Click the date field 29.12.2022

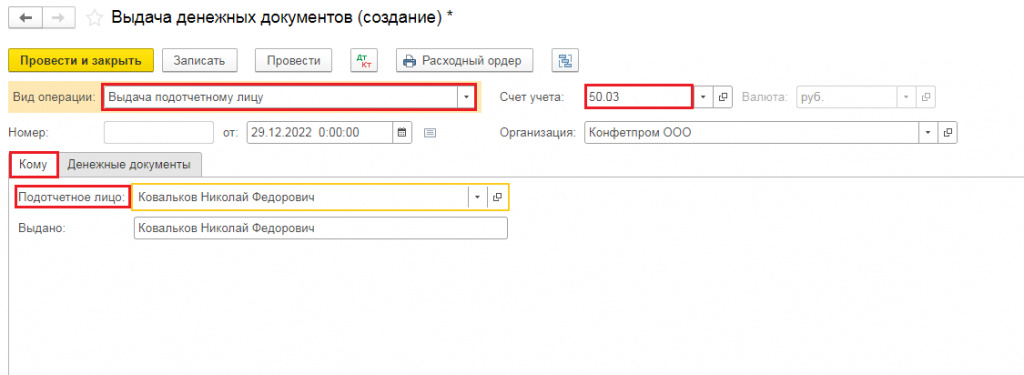click(321, 132)
